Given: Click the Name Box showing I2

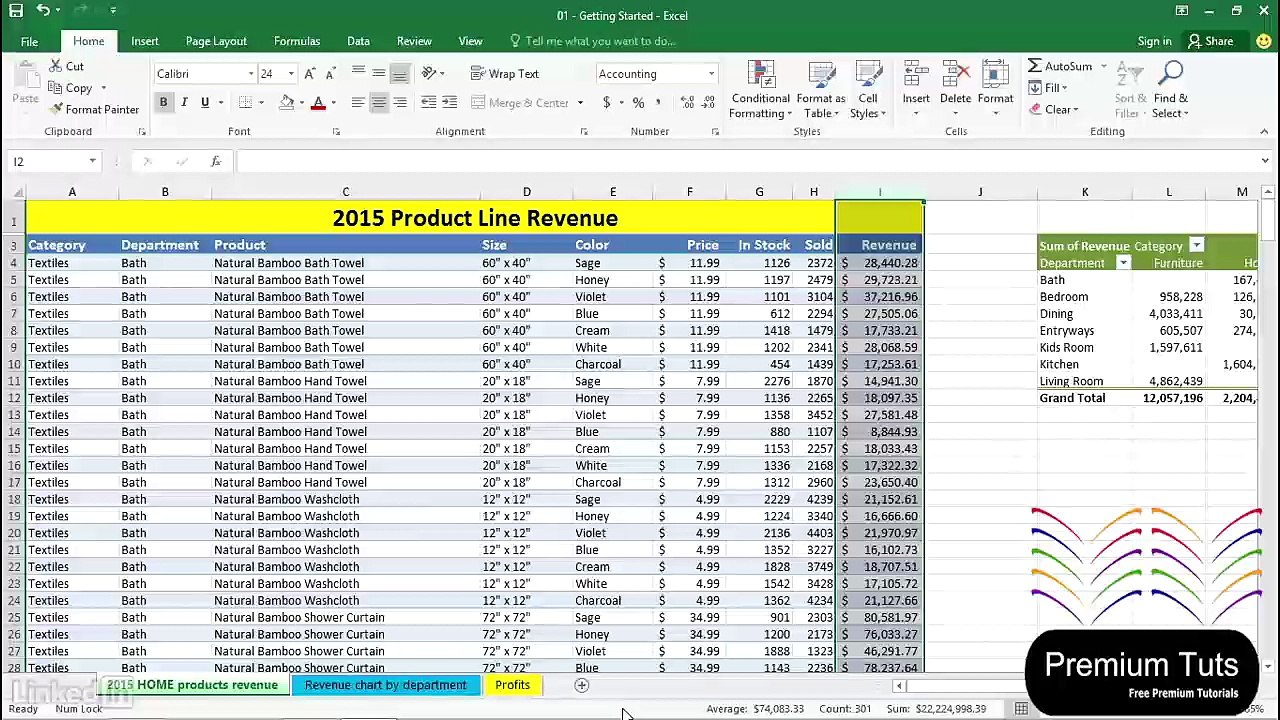Looking at the screenshot, I should pyautogui.click(x=47, y=161).
